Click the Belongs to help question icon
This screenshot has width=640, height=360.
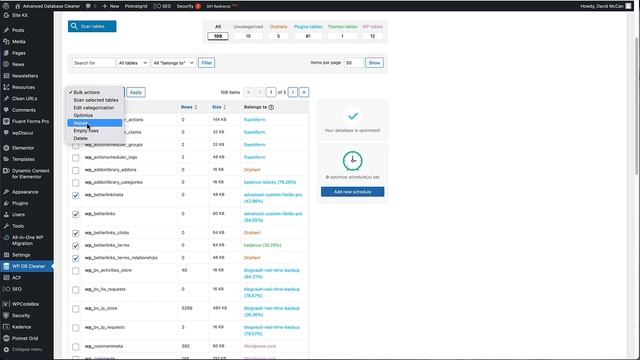point(271,107)
